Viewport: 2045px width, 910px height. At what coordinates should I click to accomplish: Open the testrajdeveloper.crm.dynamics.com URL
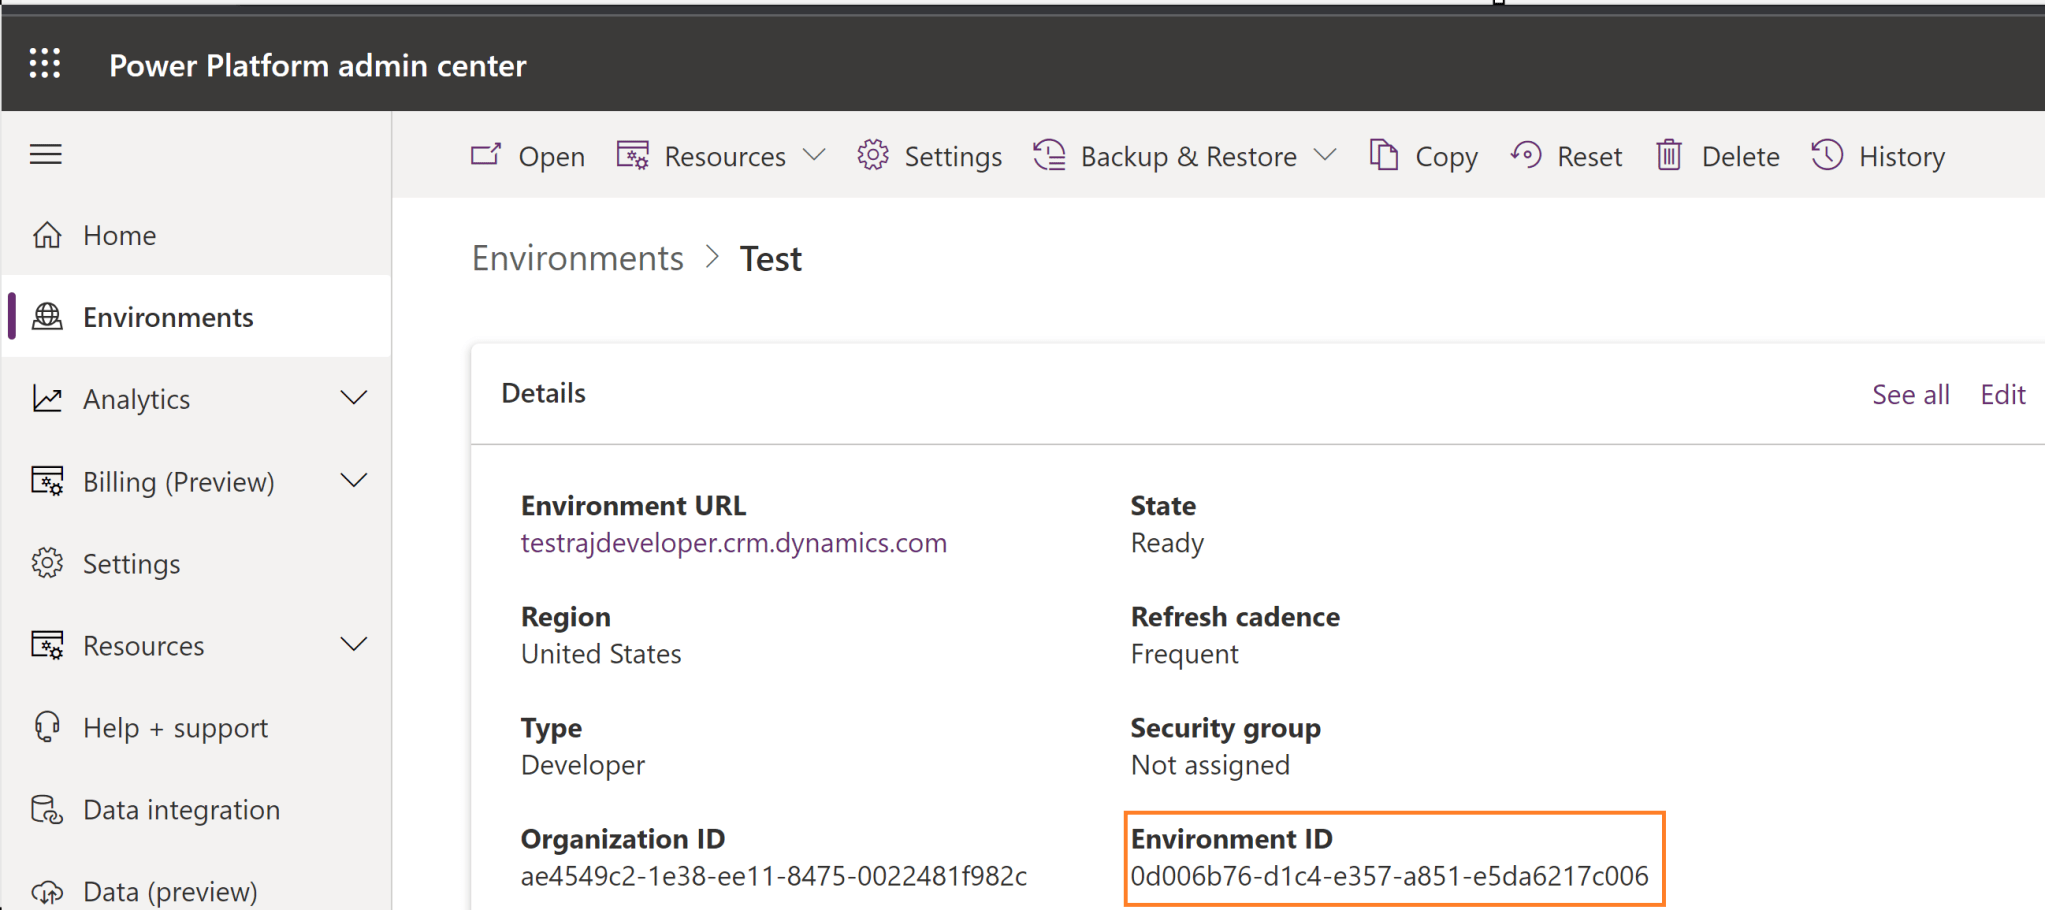click(x=733, y=543)
